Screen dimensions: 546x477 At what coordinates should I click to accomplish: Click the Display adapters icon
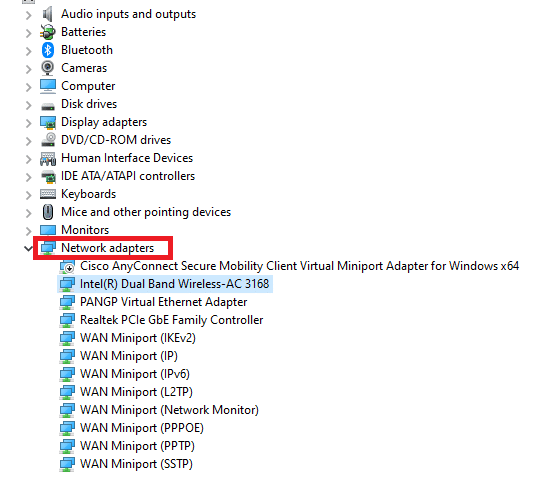pos(48,123)
